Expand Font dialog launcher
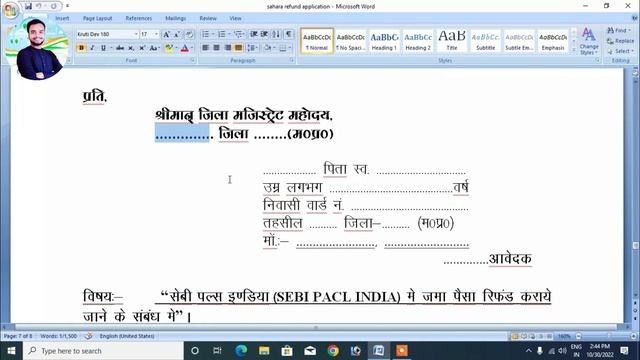 point(192,60)
